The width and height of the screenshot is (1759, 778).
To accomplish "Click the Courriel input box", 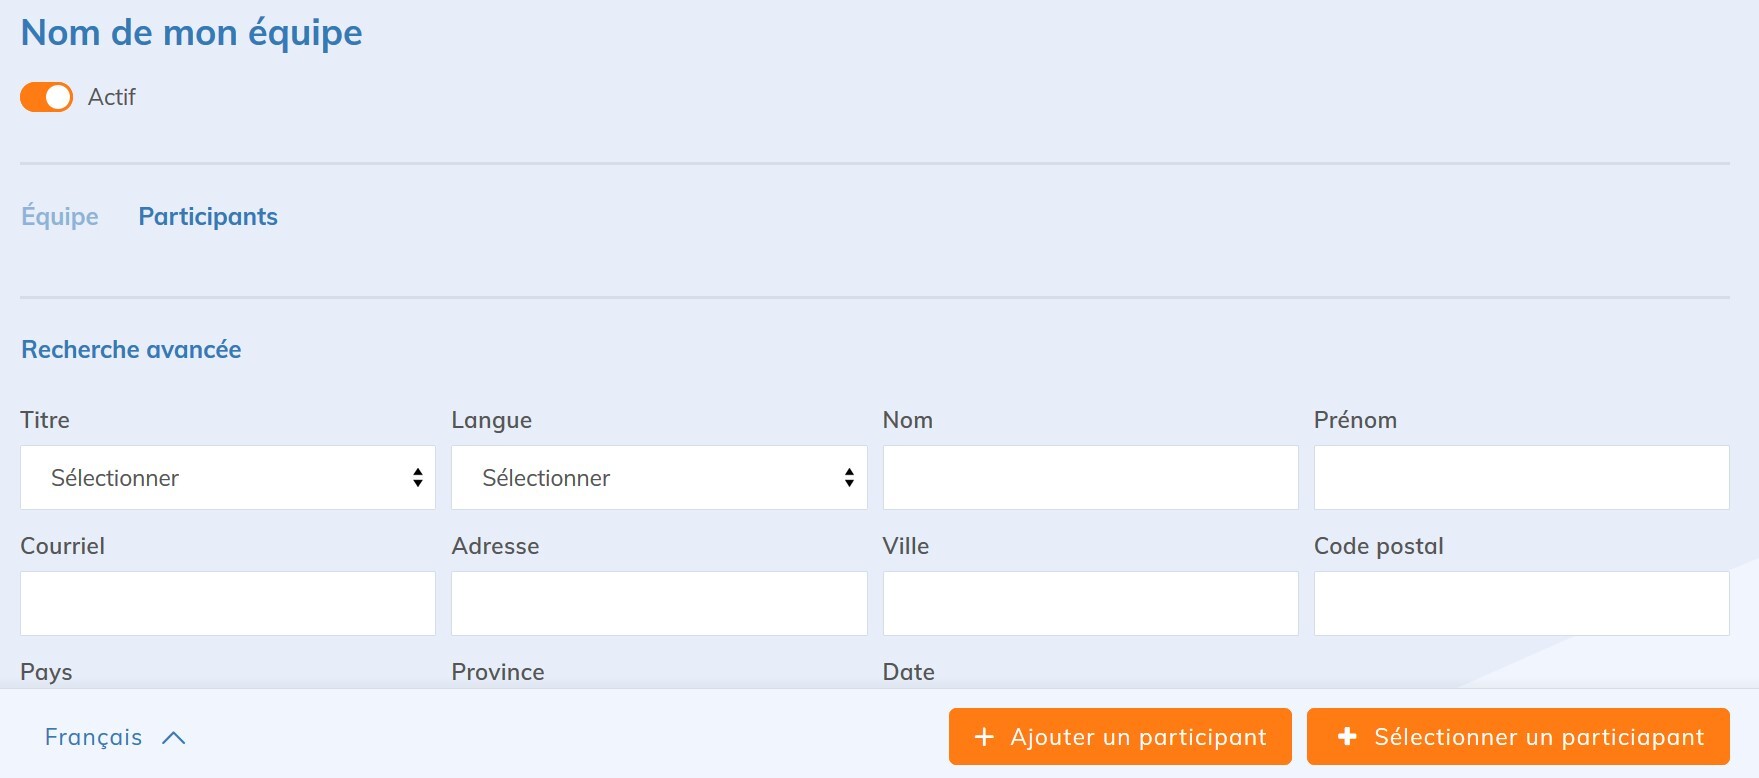I will pyautogui.click(x=227, y=604).
